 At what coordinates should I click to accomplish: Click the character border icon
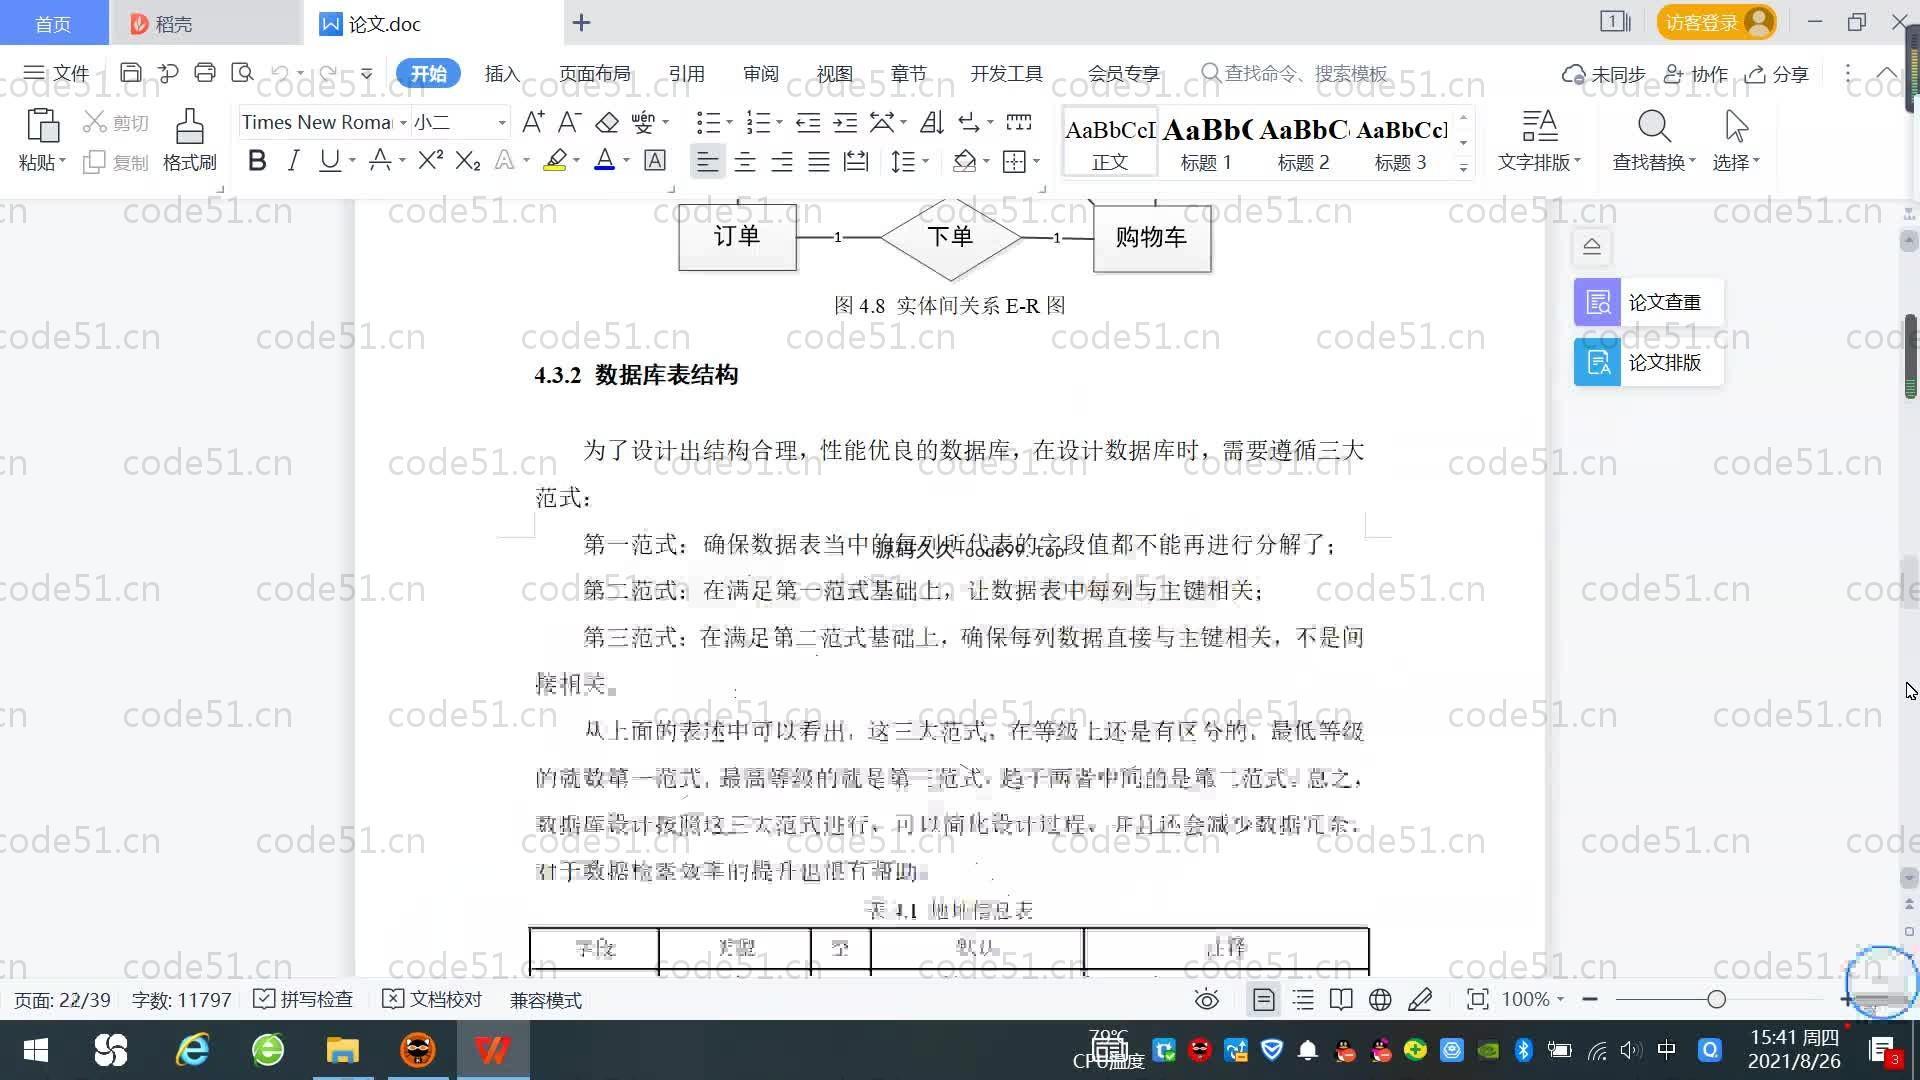655,161
